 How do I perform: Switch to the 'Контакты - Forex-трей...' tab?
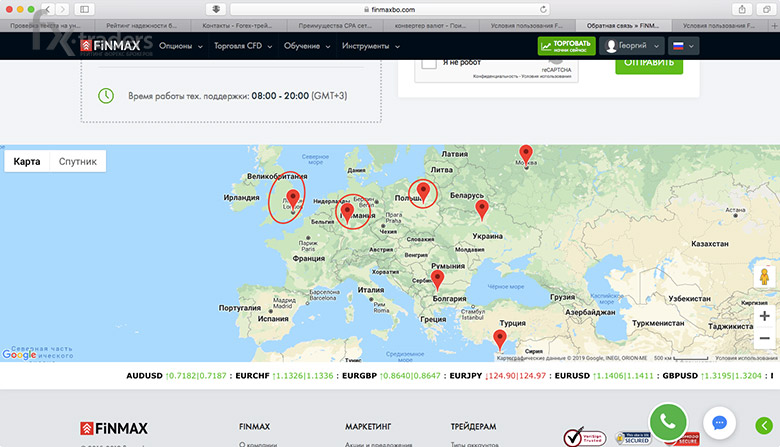[239, 25]
